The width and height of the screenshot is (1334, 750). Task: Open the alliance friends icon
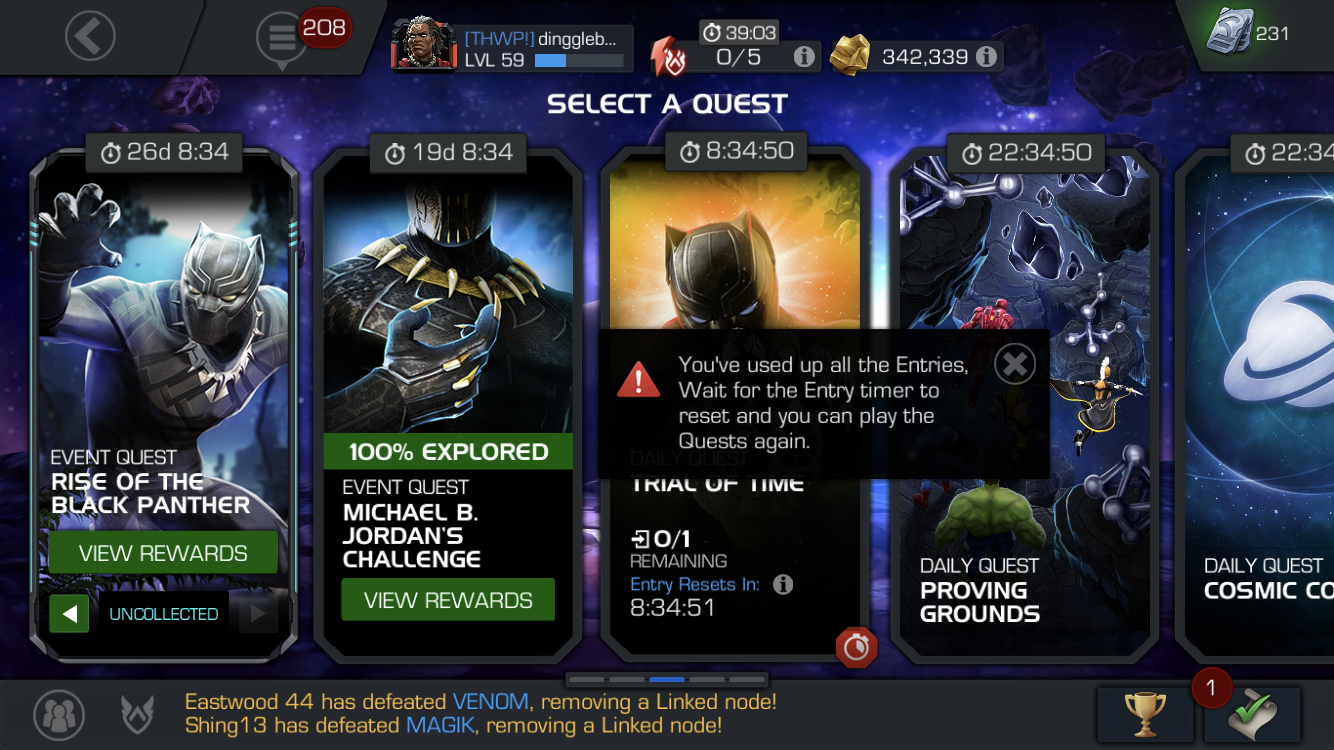[x=59, y=715]
